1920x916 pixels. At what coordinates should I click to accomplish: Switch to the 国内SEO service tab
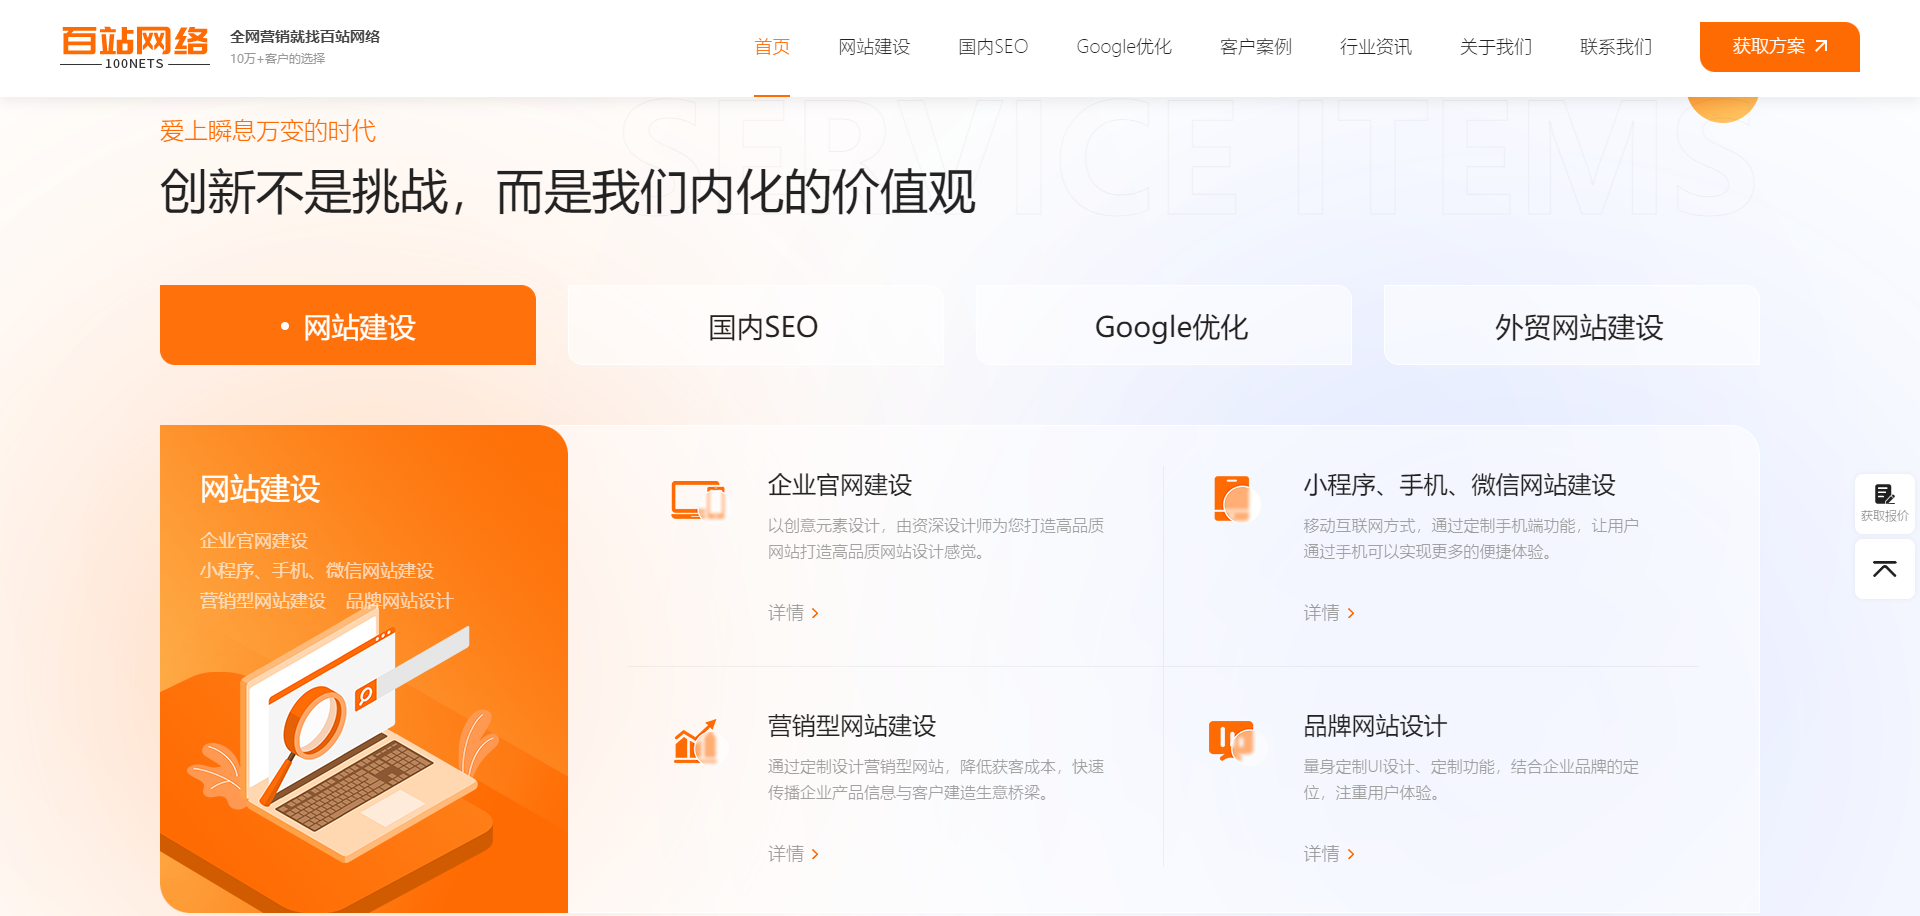(763, 327)
